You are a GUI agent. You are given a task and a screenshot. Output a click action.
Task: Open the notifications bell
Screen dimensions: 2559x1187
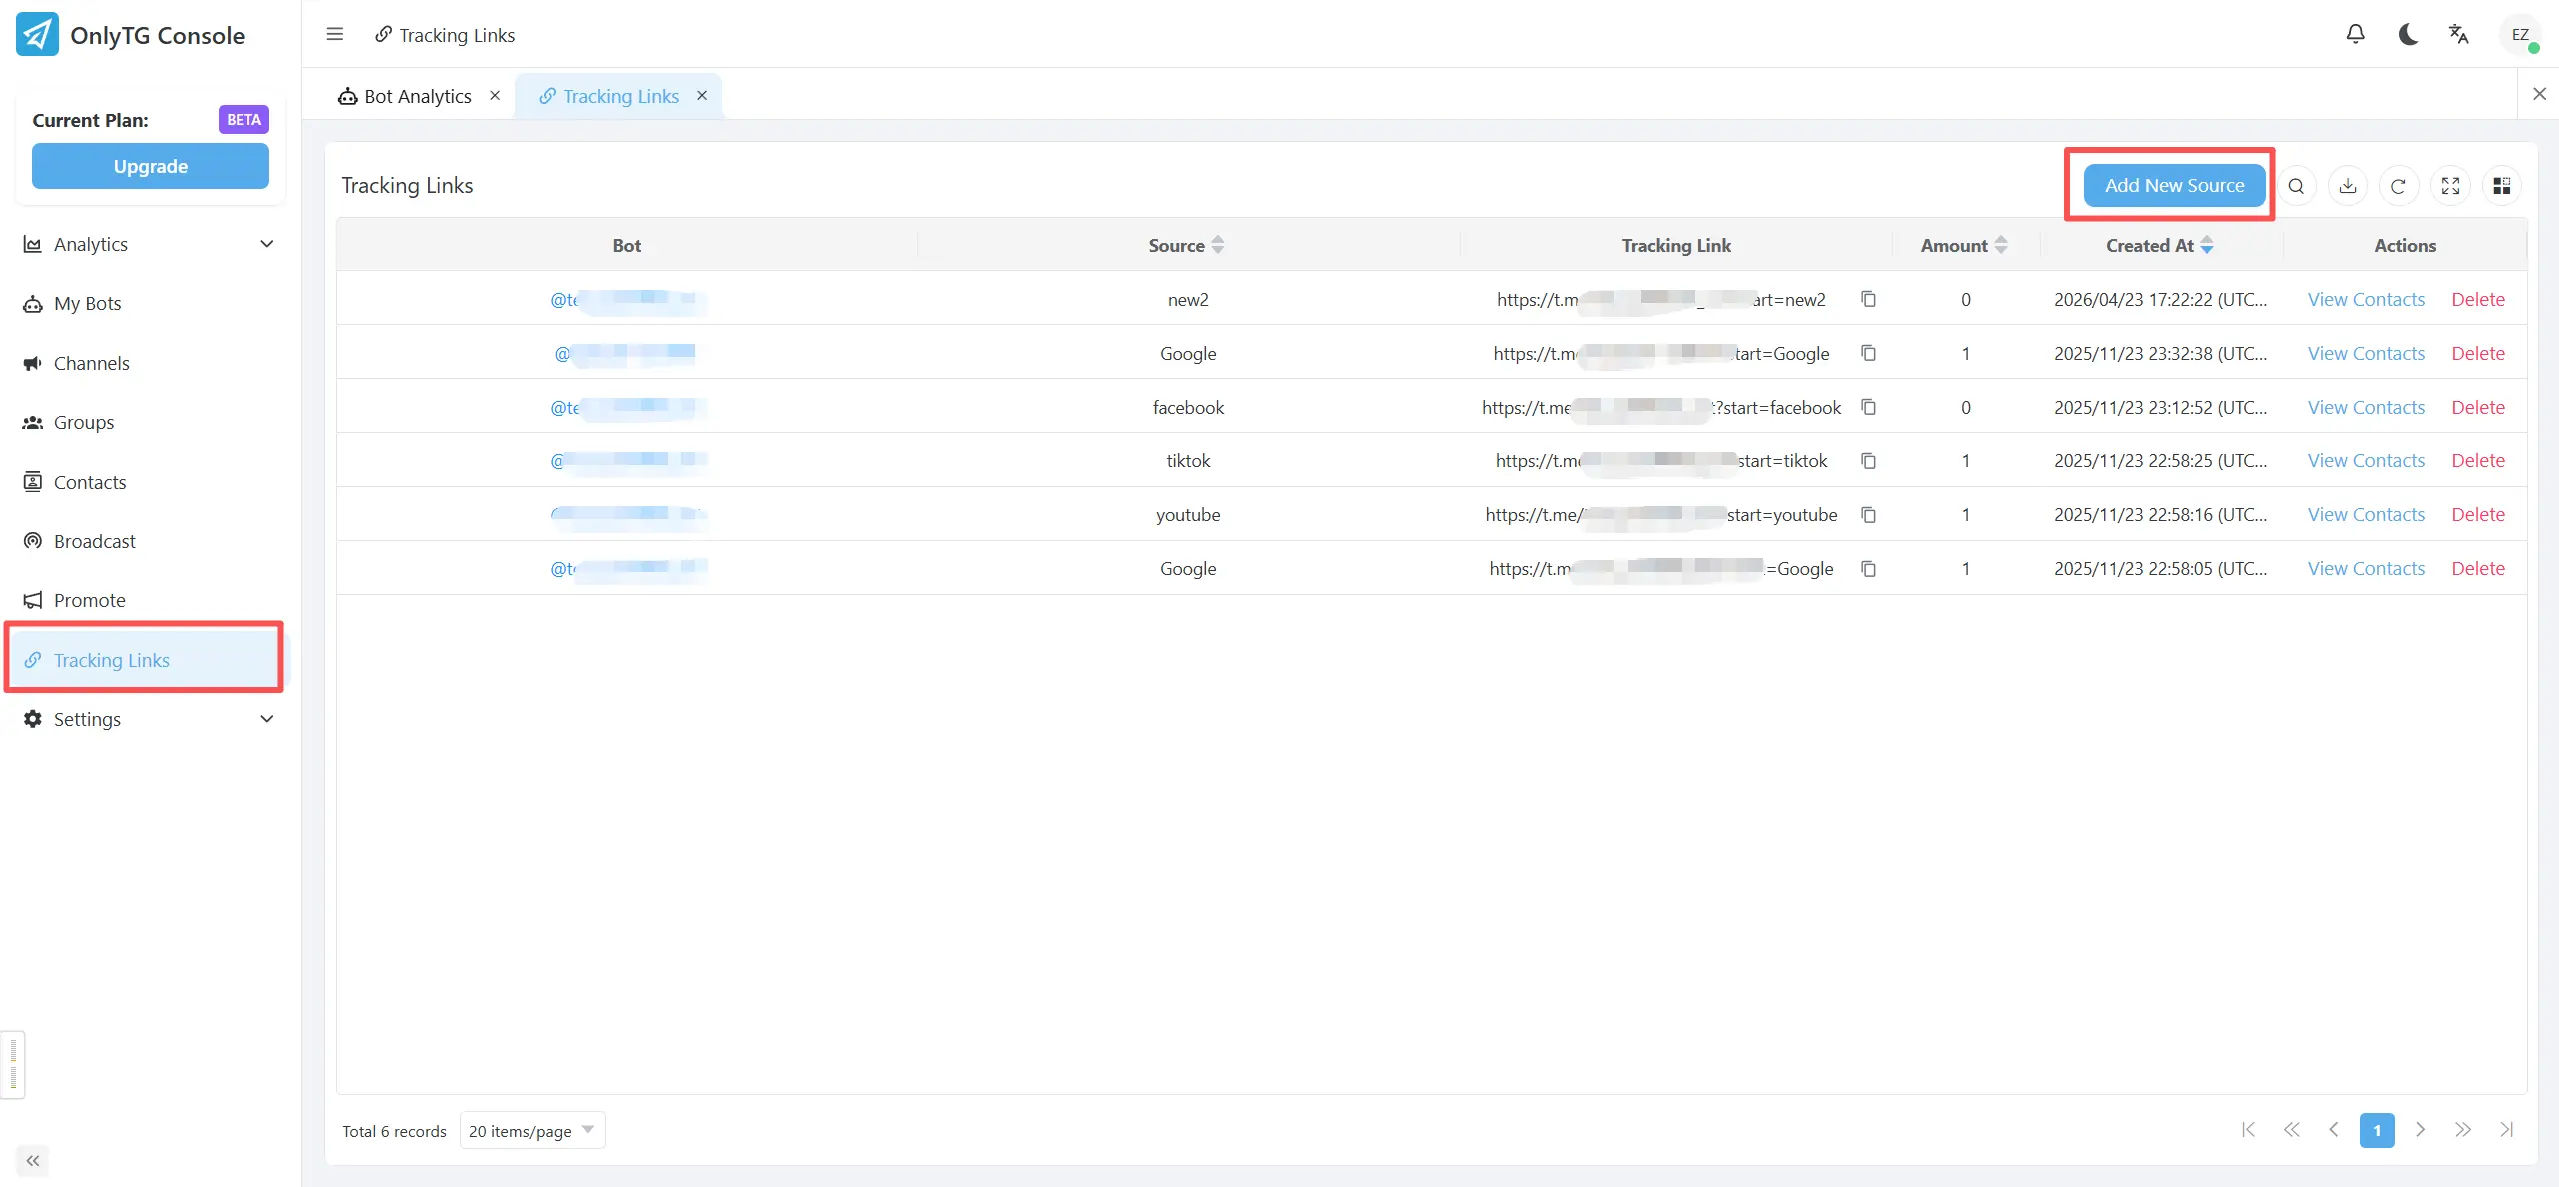[x=2356, y=35]
